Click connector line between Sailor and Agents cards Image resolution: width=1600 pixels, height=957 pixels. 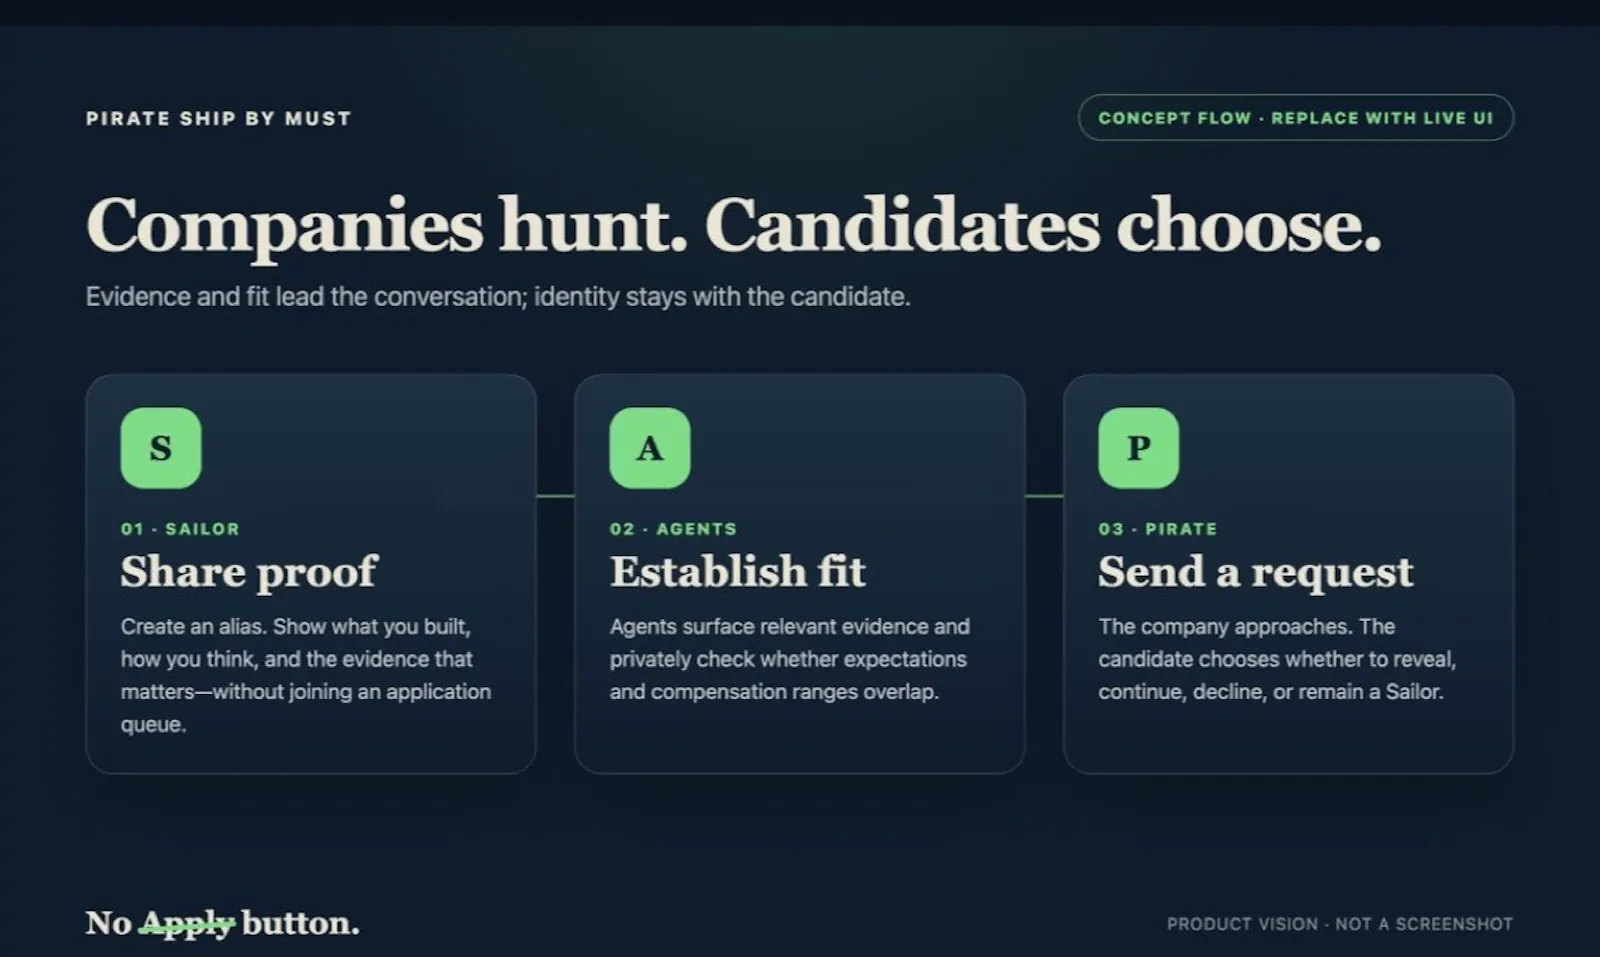pyautogui.click(x=556, y=495)
